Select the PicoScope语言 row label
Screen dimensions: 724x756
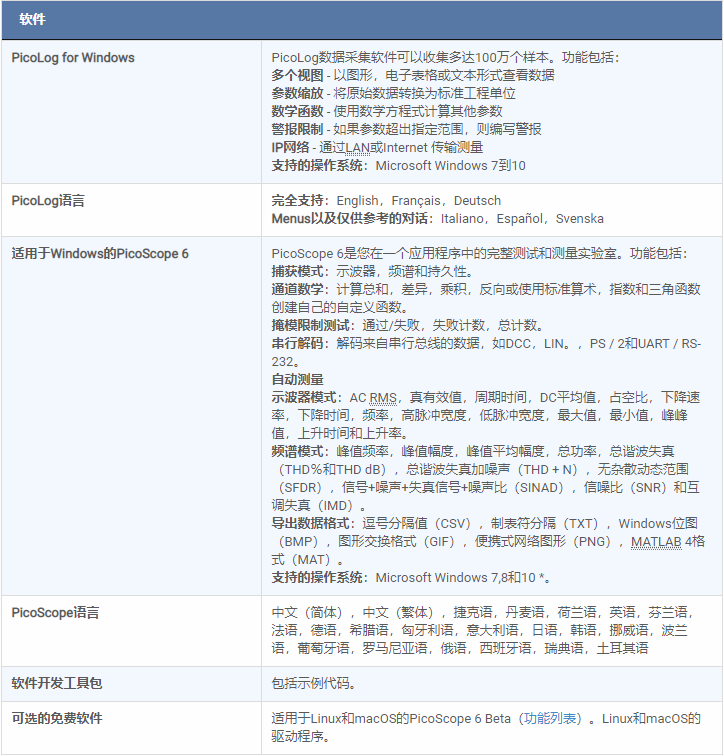point(55,612)
